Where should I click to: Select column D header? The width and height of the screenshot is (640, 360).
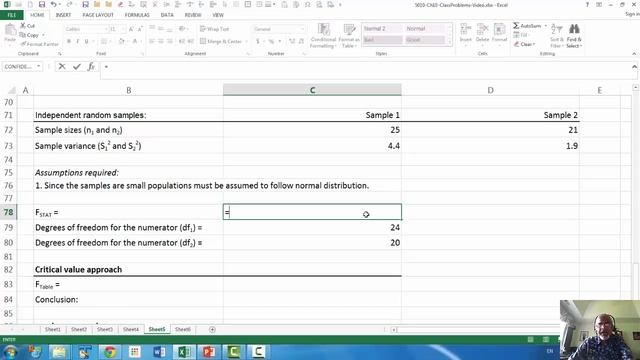(490, 90)
